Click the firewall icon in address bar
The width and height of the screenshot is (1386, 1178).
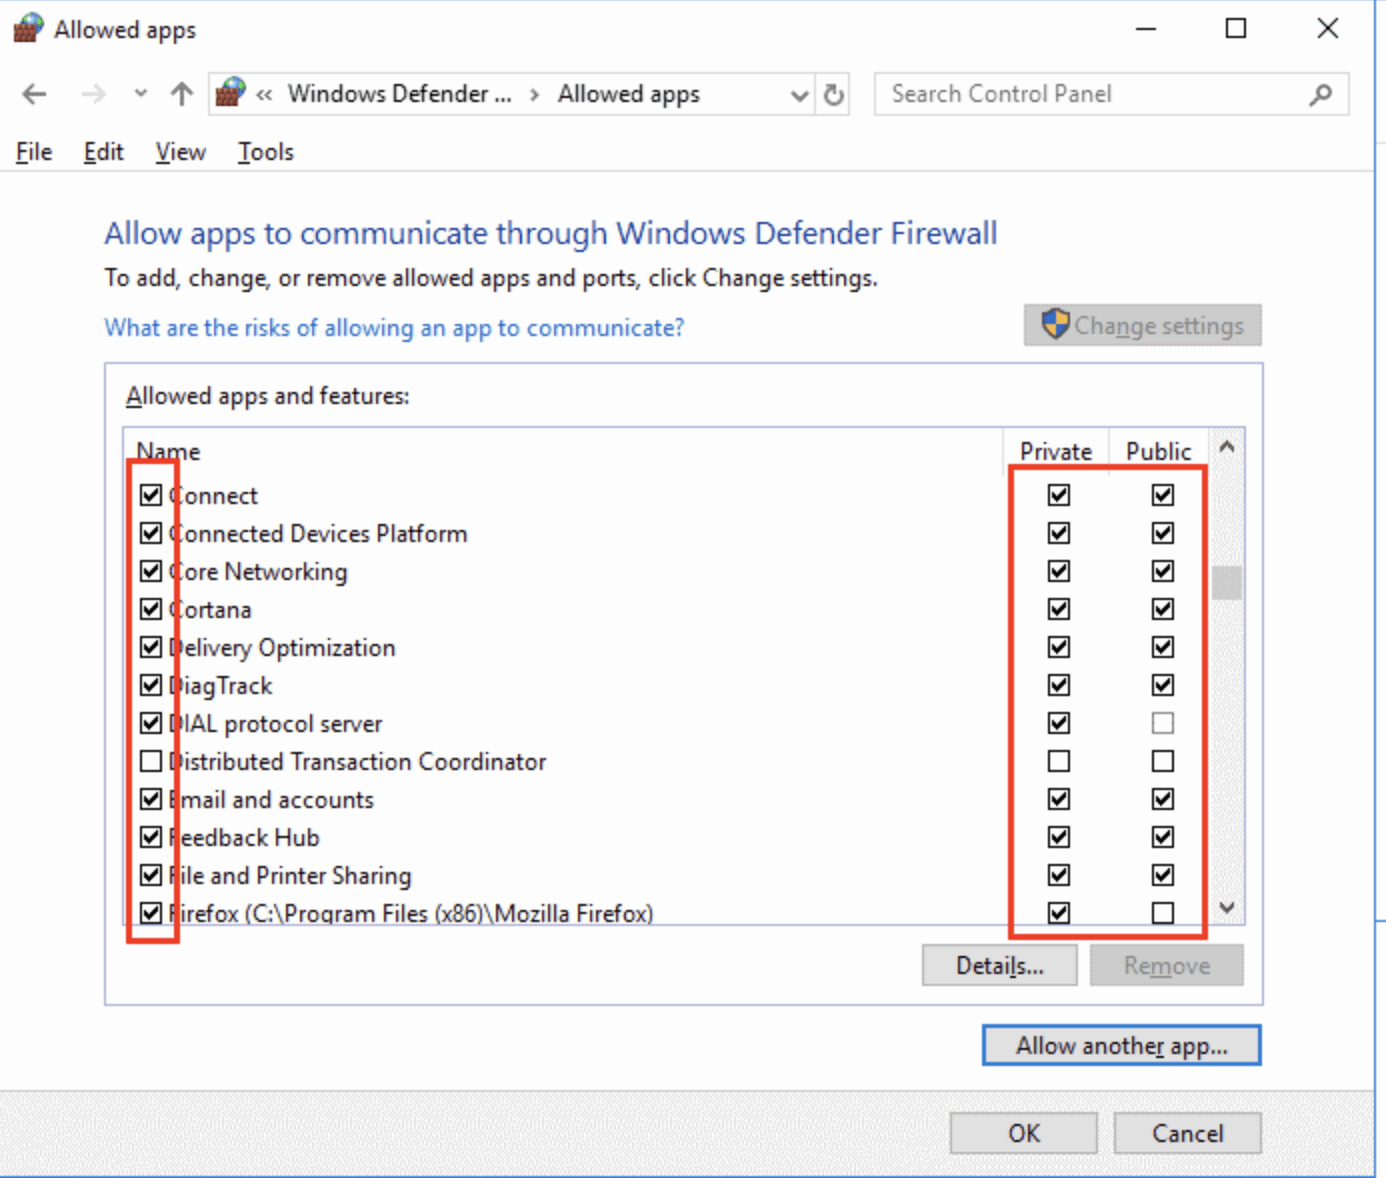coord(231,93)
